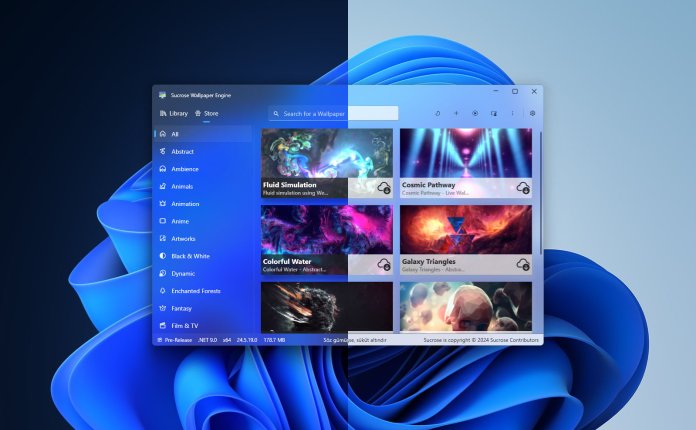Click the .NET 9.0 status entry

click(207, 340)
